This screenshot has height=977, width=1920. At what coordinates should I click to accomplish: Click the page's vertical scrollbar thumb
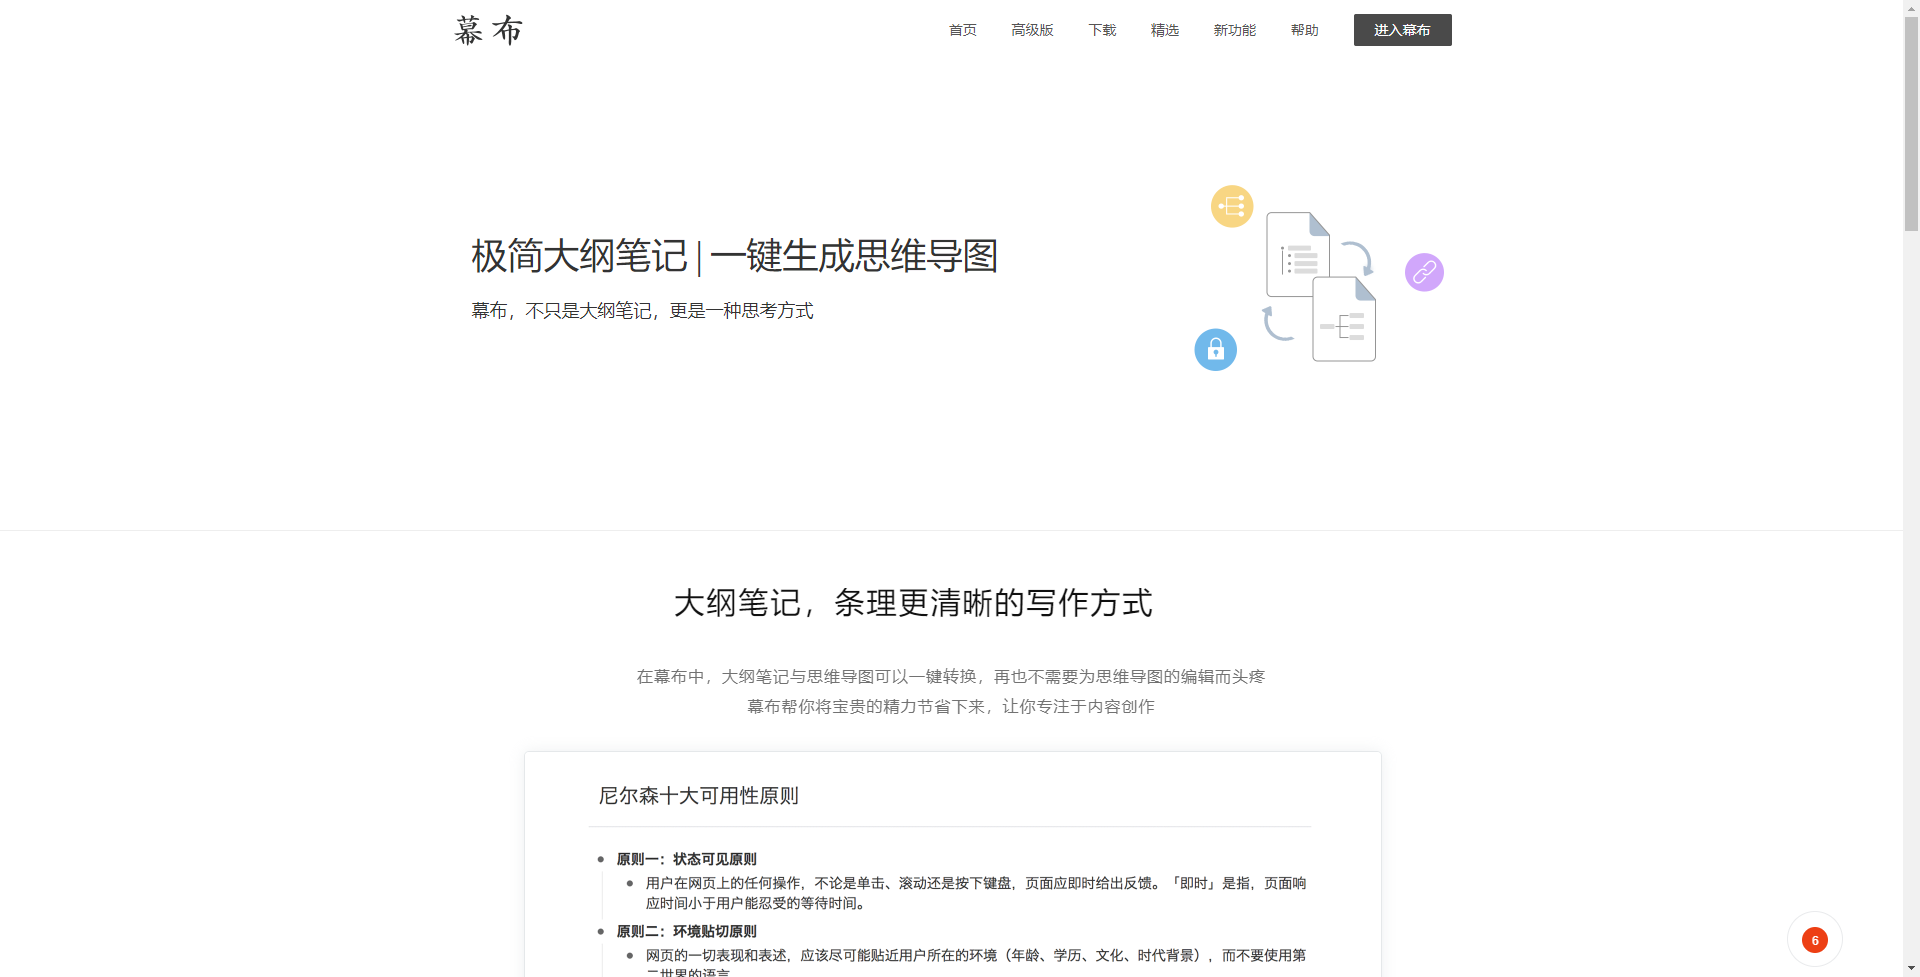[1911, 120]
